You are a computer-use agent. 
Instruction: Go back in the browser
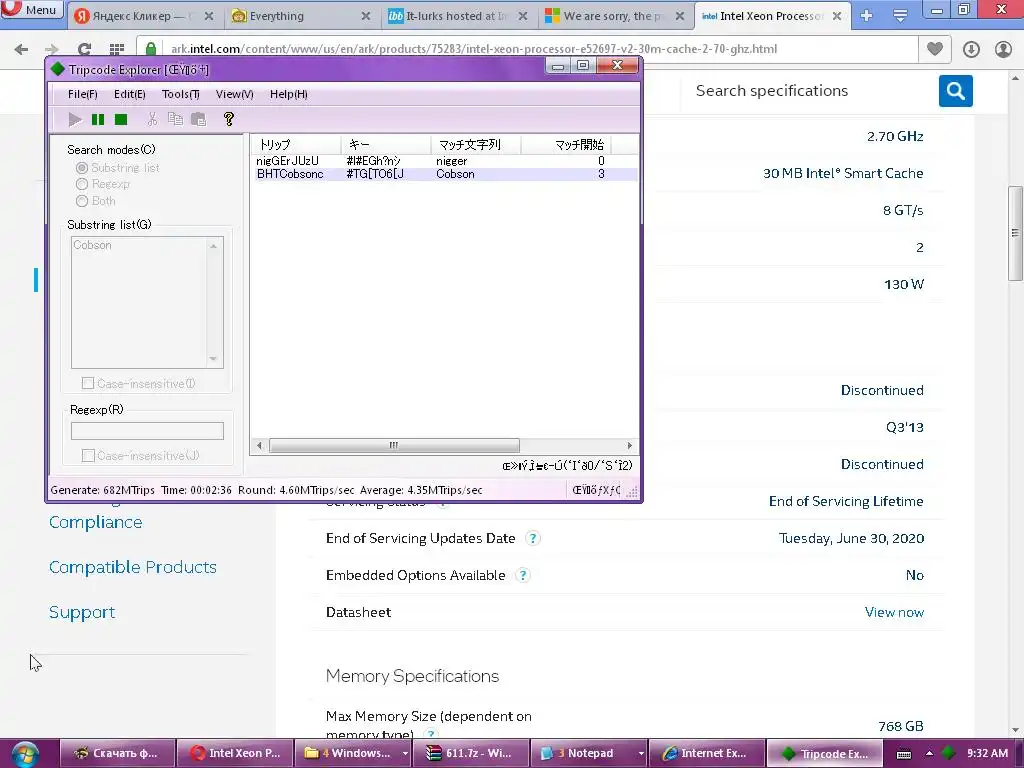[21, 49]
